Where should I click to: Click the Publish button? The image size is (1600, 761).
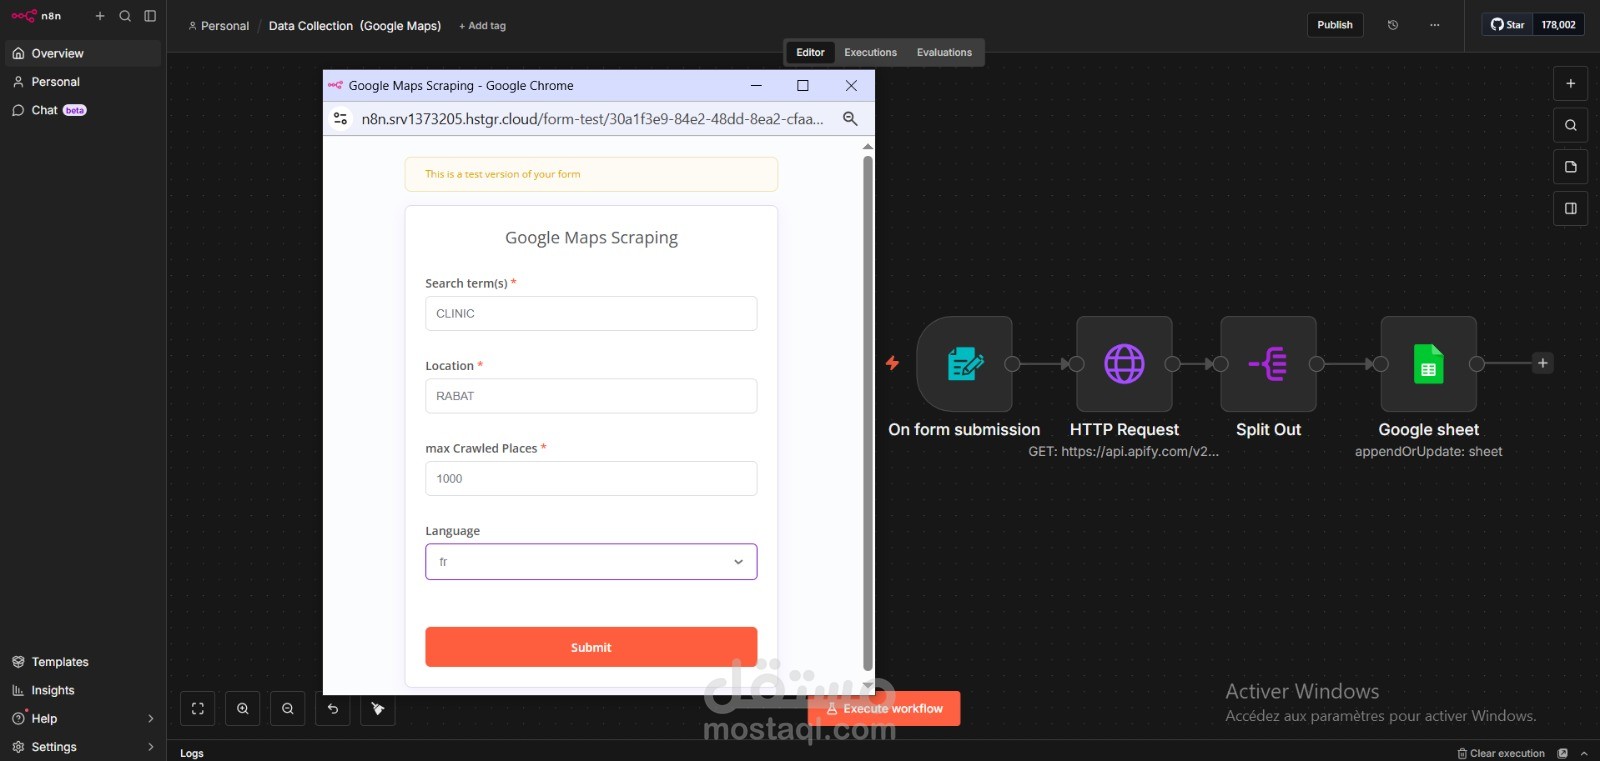coord(1335,25)
